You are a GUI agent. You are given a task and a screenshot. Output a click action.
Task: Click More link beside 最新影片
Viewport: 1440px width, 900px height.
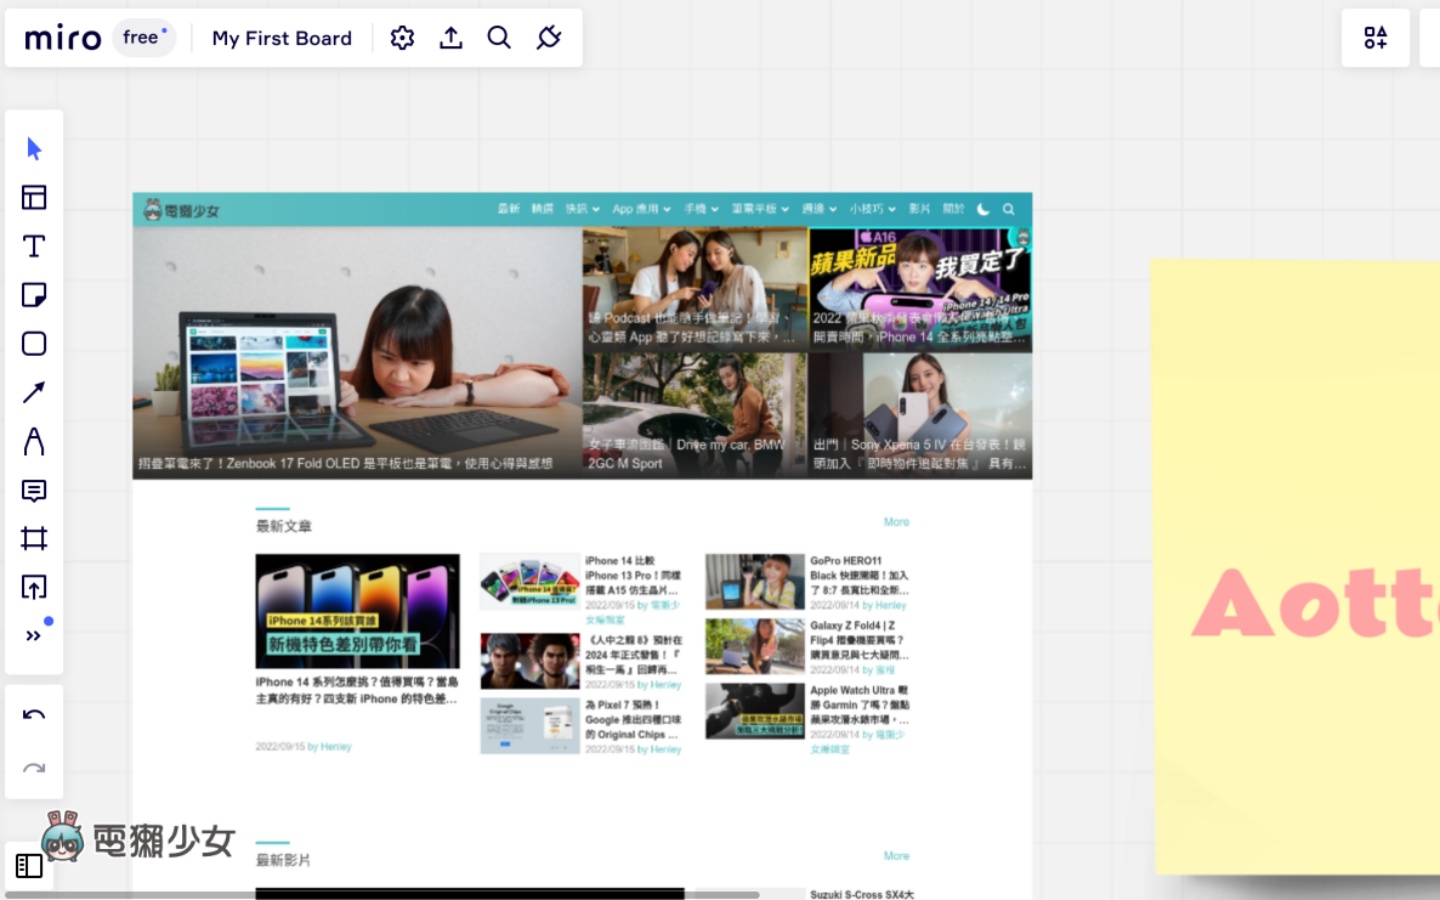coord(896,856)
